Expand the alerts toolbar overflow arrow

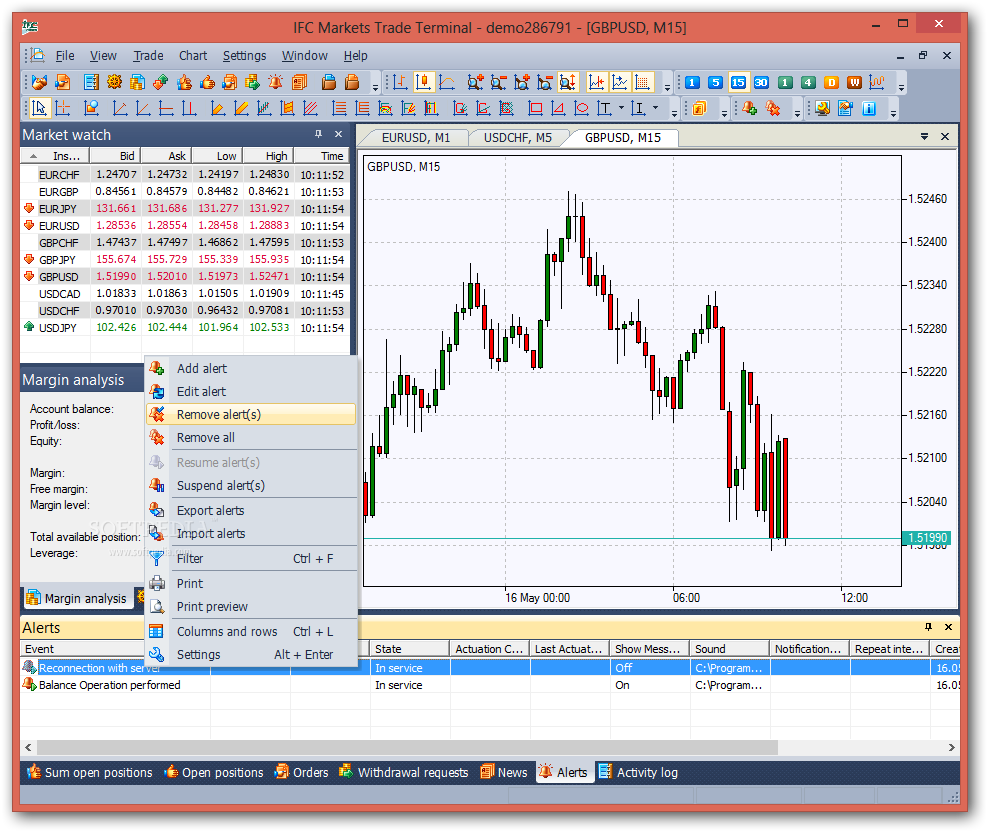(797, 113)
